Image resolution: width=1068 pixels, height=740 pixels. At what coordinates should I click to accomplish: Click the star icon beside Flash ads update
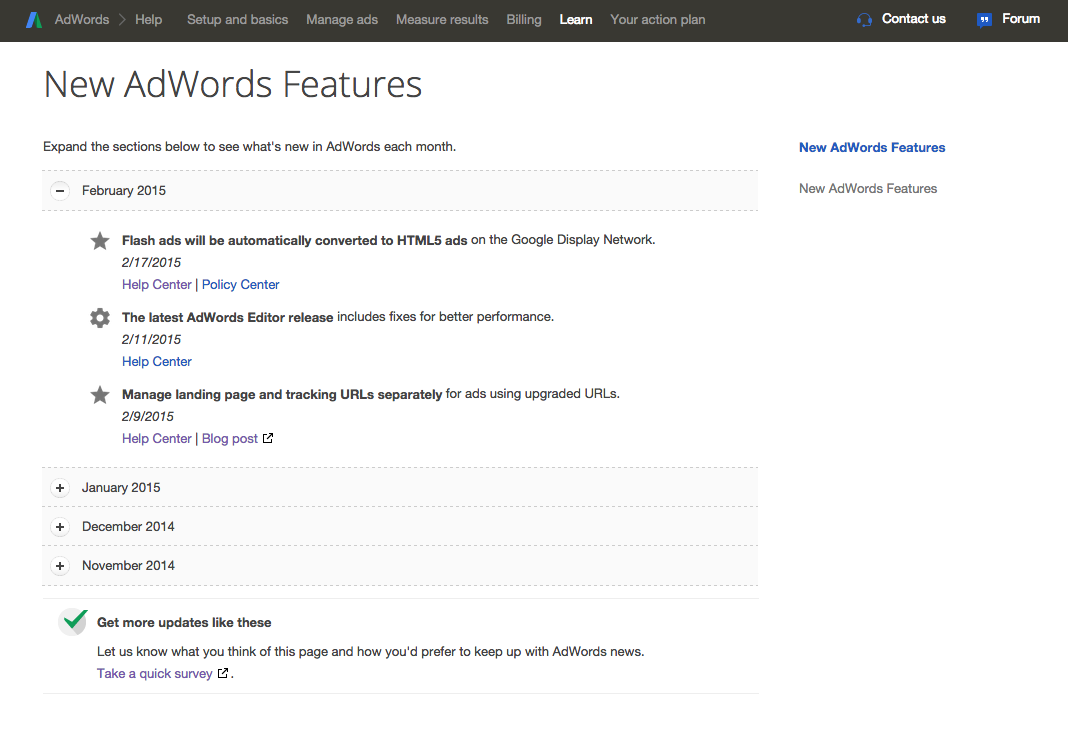click(100, 241)
